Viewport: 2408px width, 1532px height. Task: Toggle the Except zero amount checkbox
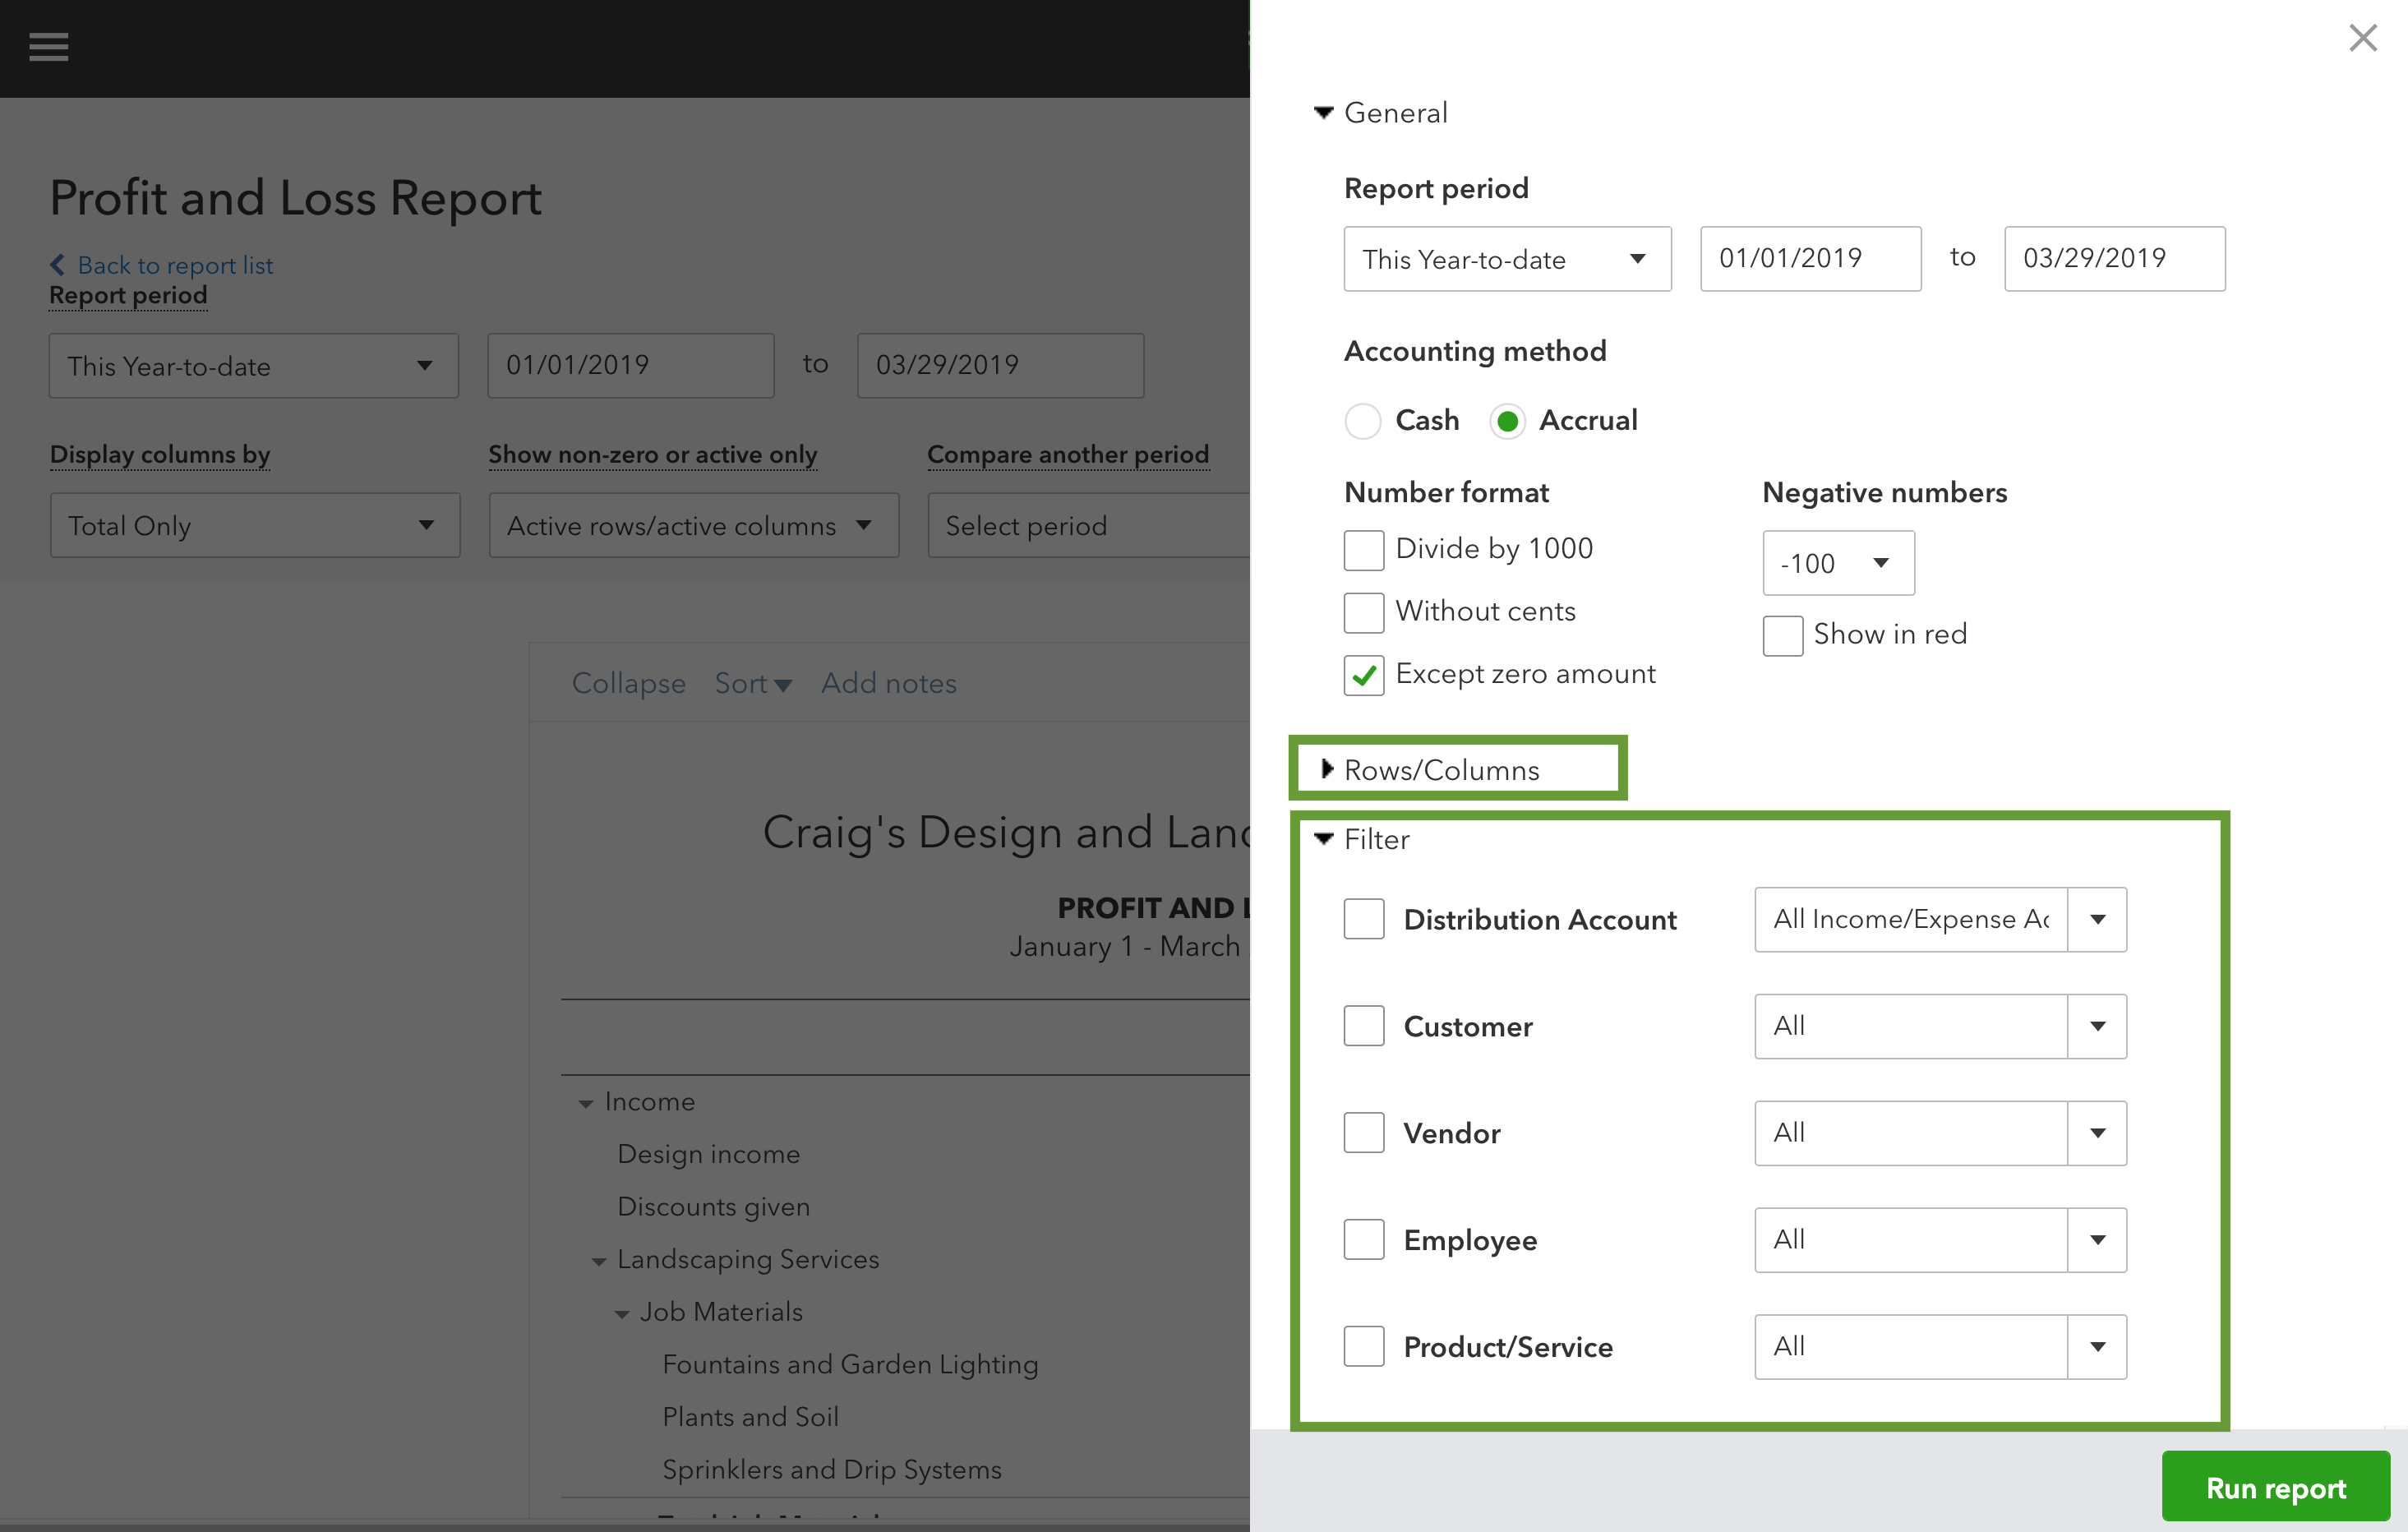(x=1363, y=672)
